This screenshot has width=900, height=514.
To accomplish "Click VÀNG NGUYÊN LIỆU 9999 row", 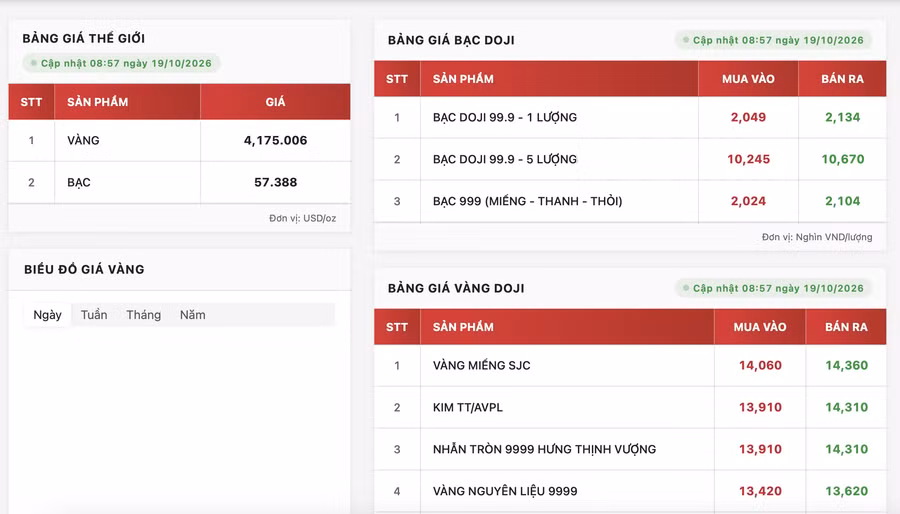I will pyautogui.click(x=630, y=491).
